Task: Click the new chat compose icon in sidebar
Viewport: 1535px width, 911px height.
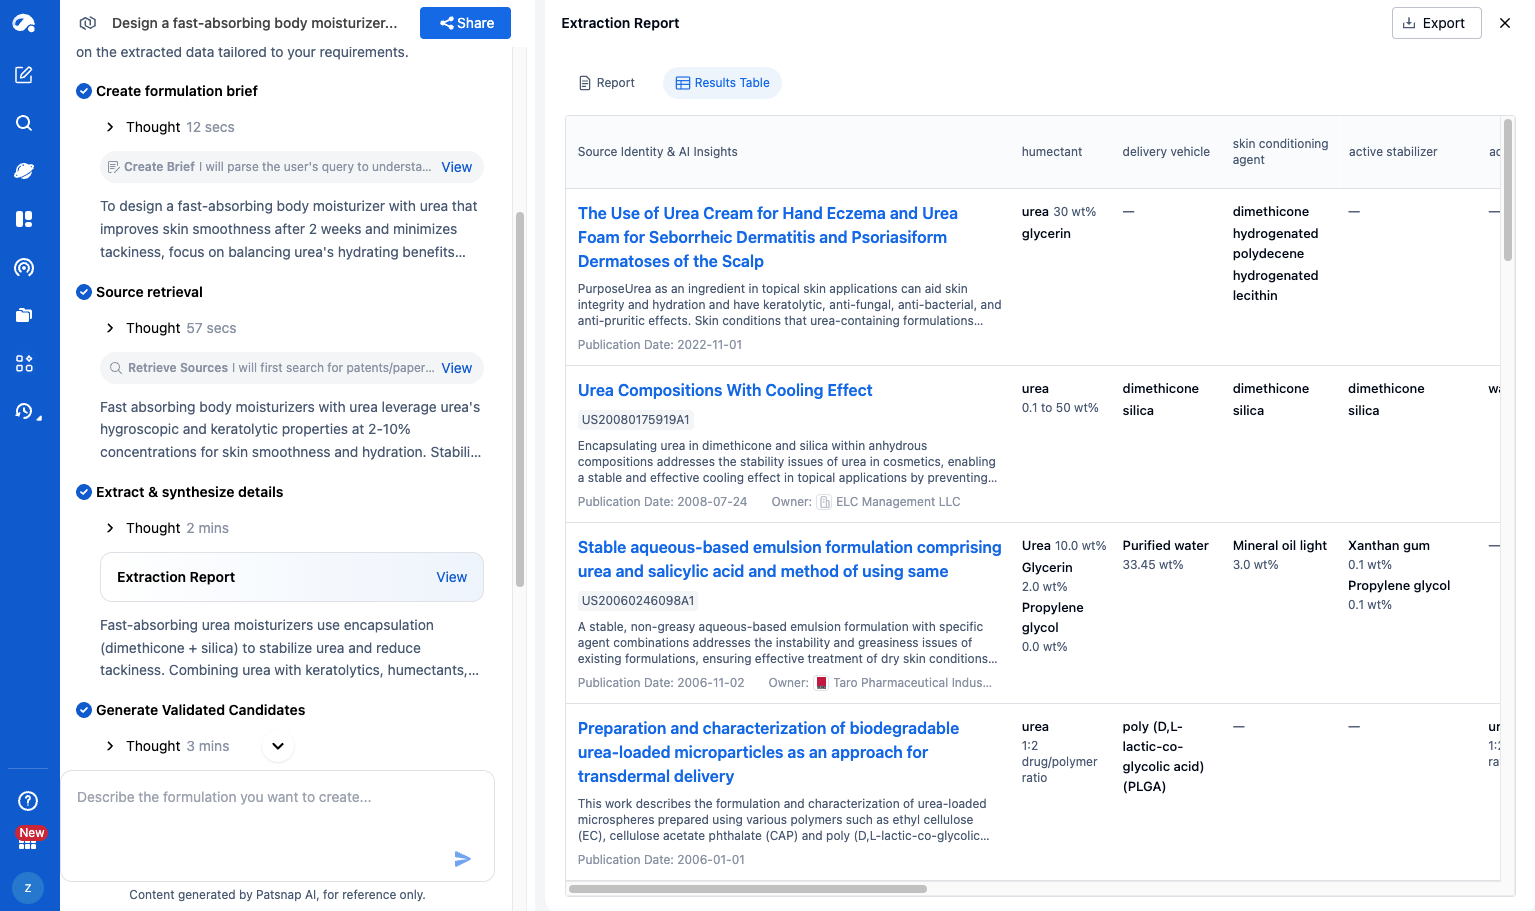Action: 24,75
